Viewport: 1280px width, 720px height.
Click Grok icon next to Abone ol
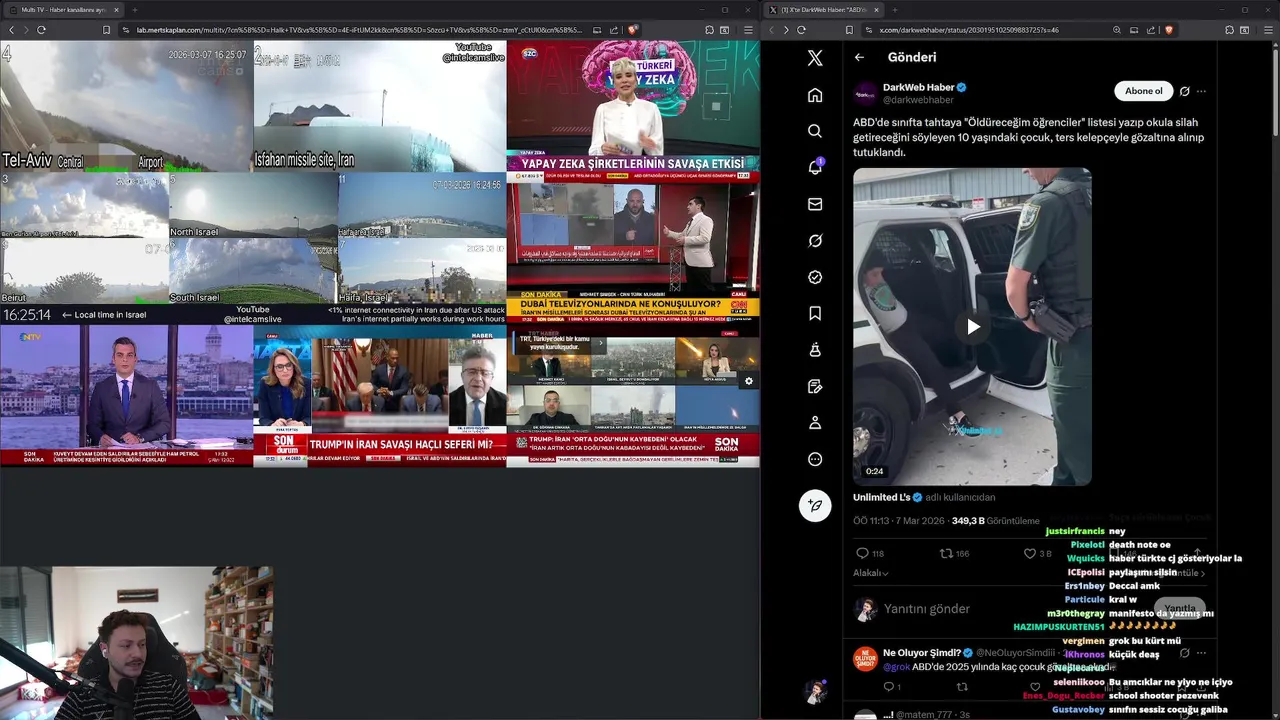point(1184,91)
